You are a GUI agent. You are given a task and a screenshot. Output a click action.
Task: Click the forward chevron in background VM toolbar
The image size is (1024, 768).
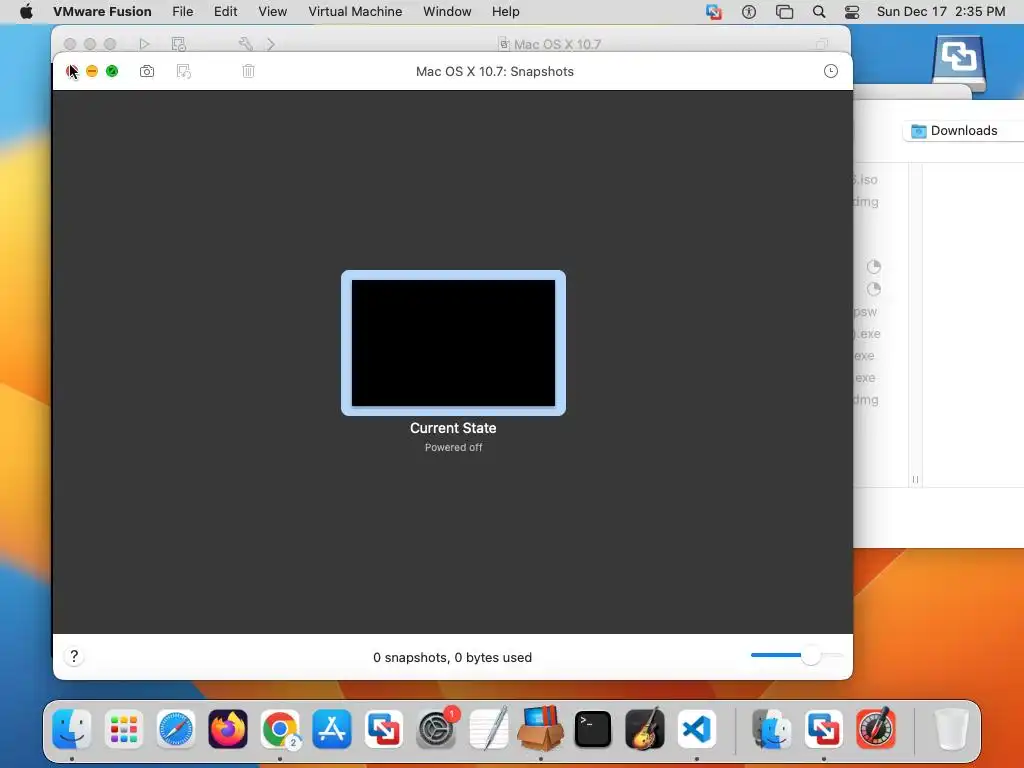[x=271, y=44]
